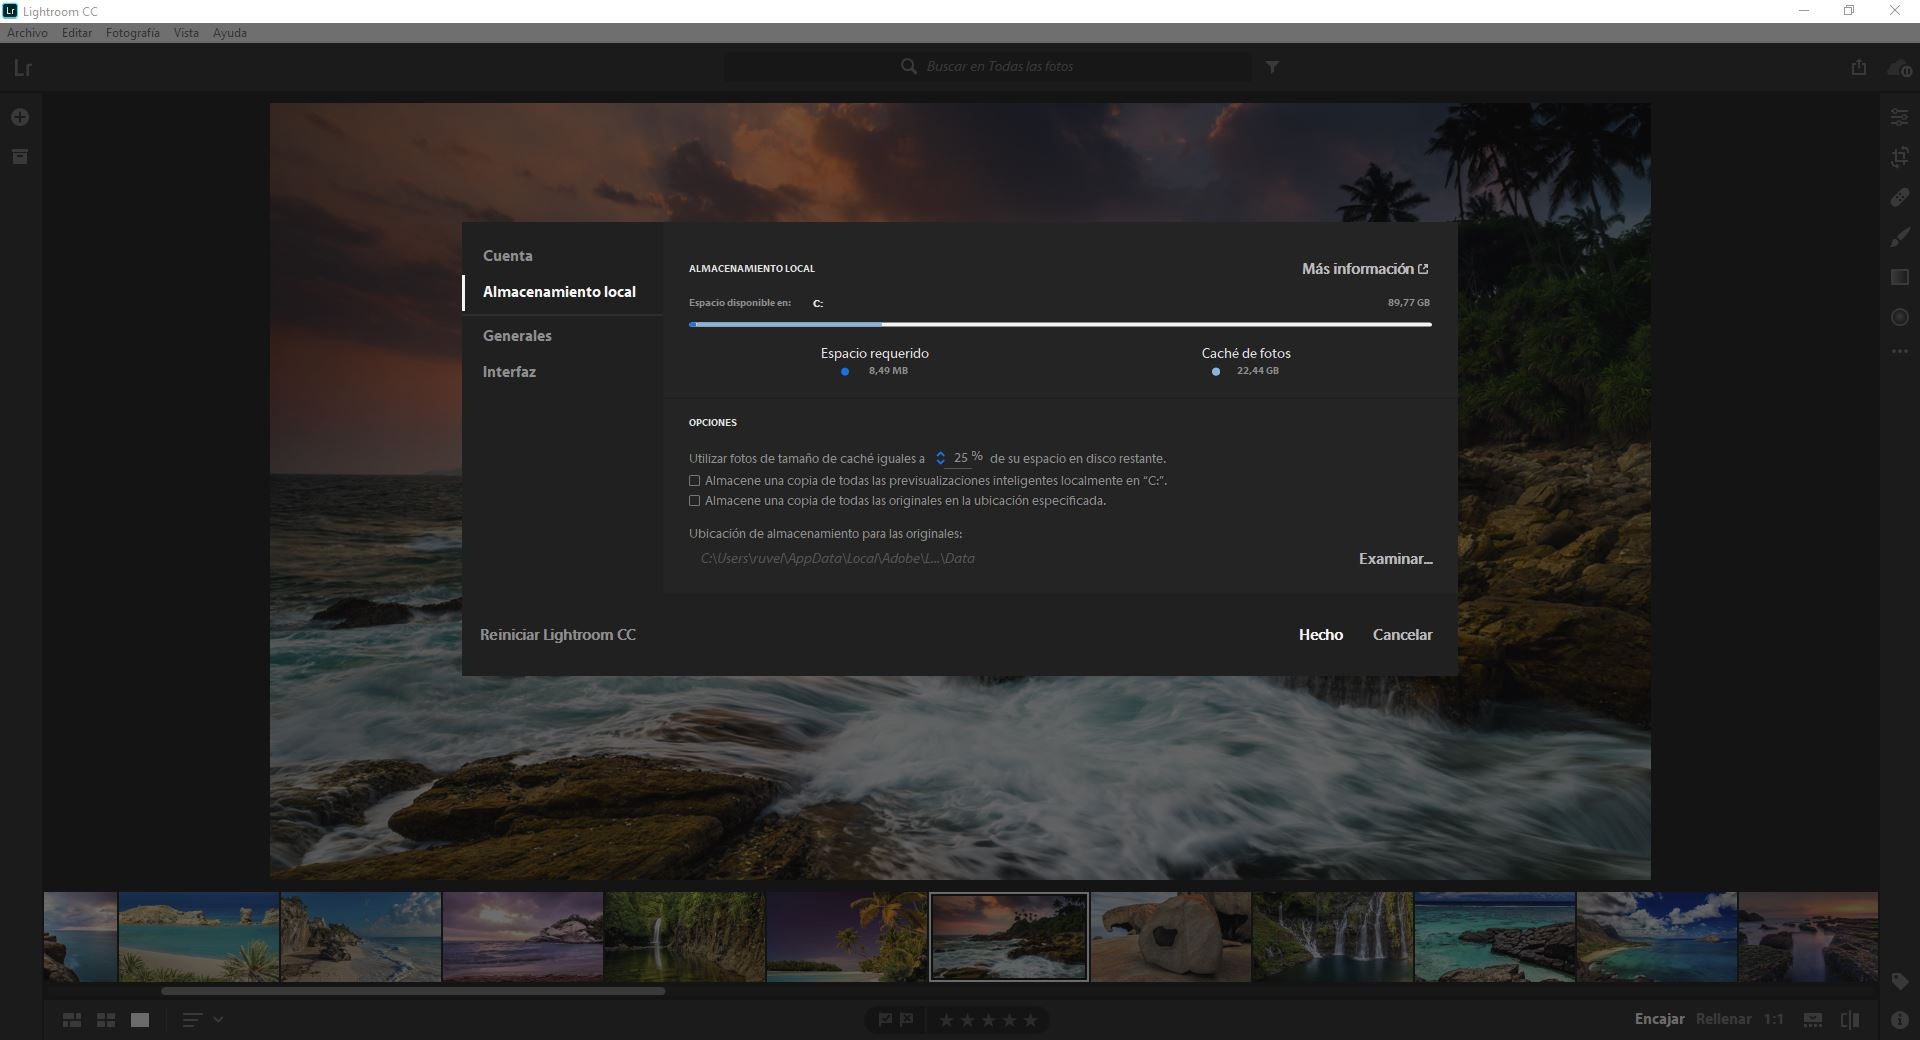Image resolution: width=1920 pixels, height=1040 pixels.
Task: Select the turquoise lagoon thumbnail
Action: [1494, 937]
